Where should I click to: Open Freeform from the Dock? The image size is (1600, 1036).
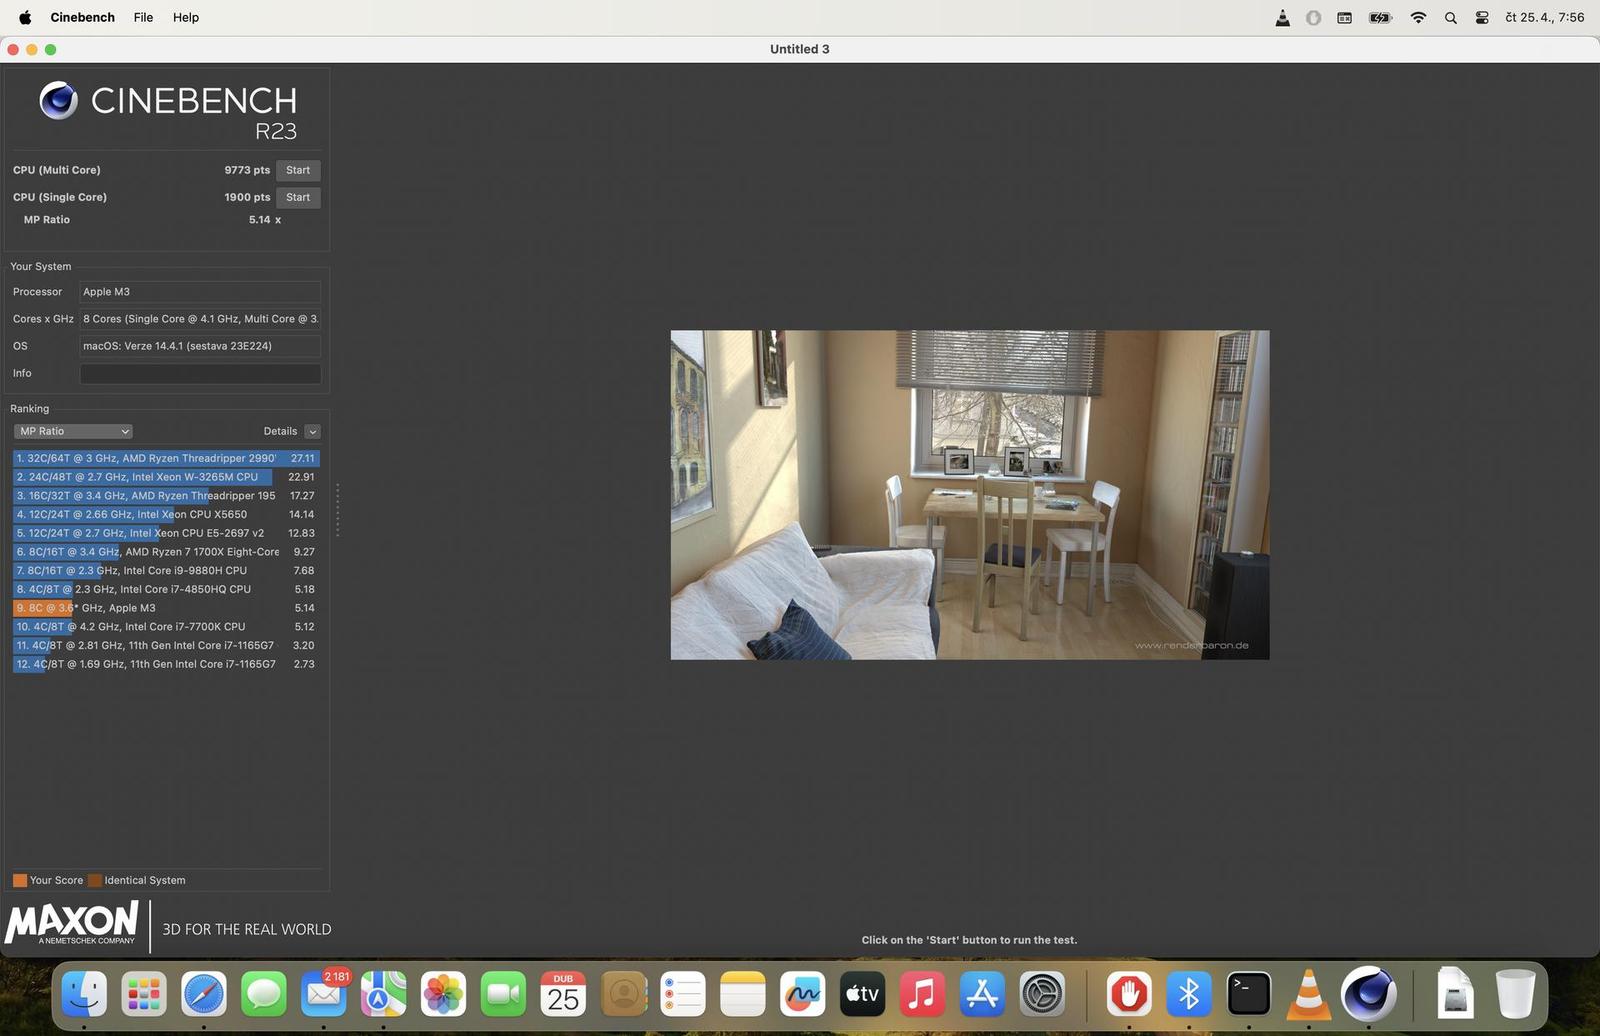pos(803,994)
